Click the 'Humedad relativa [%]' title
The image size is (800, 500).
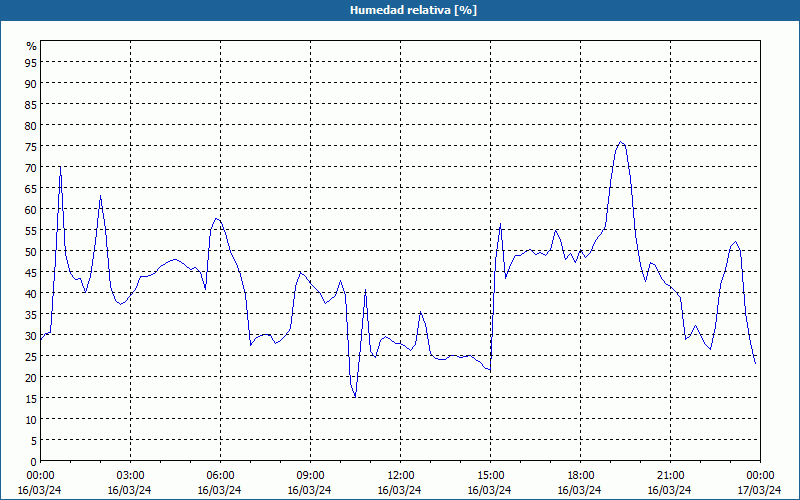pos(413,10)
